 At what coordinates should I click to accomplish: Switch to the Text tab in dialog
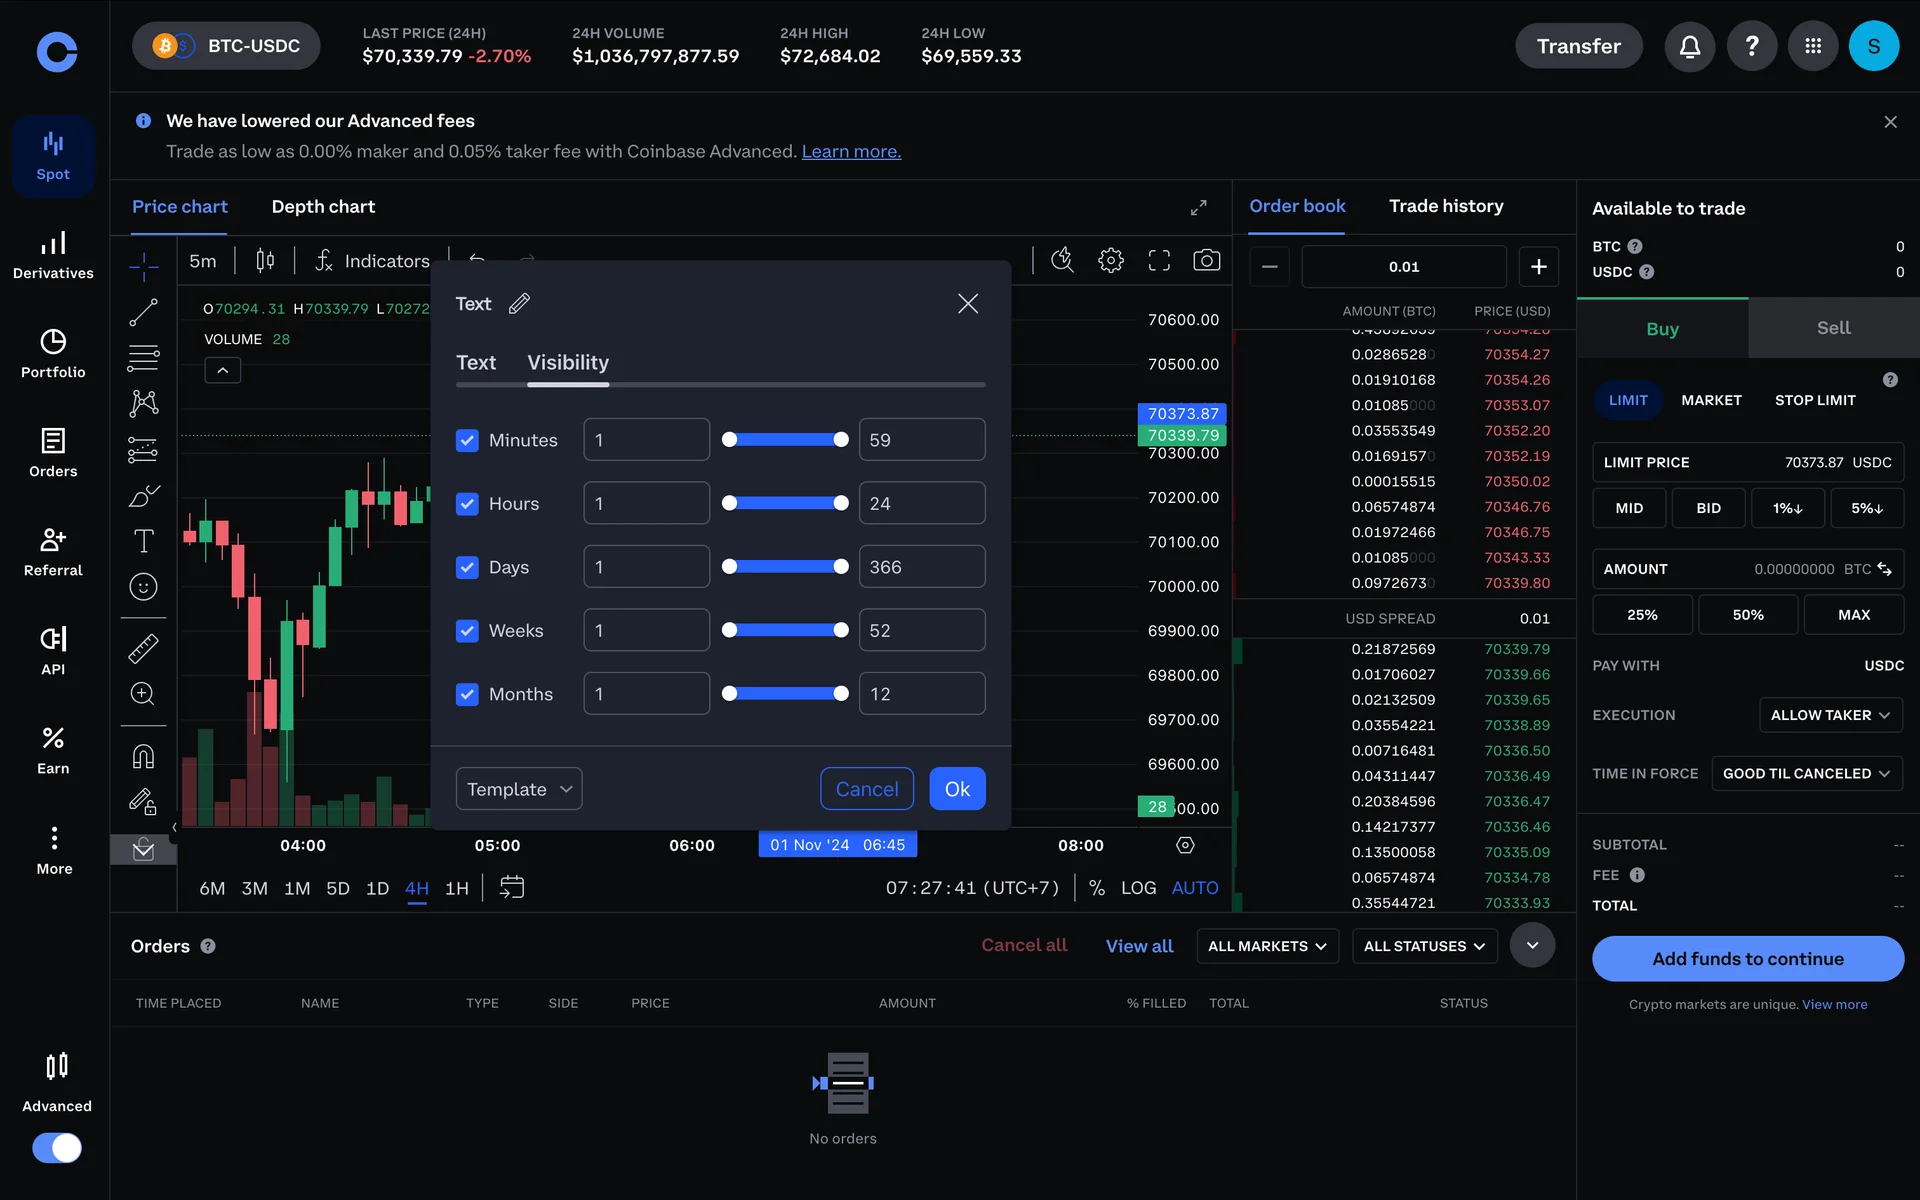(x=475, y=363)
